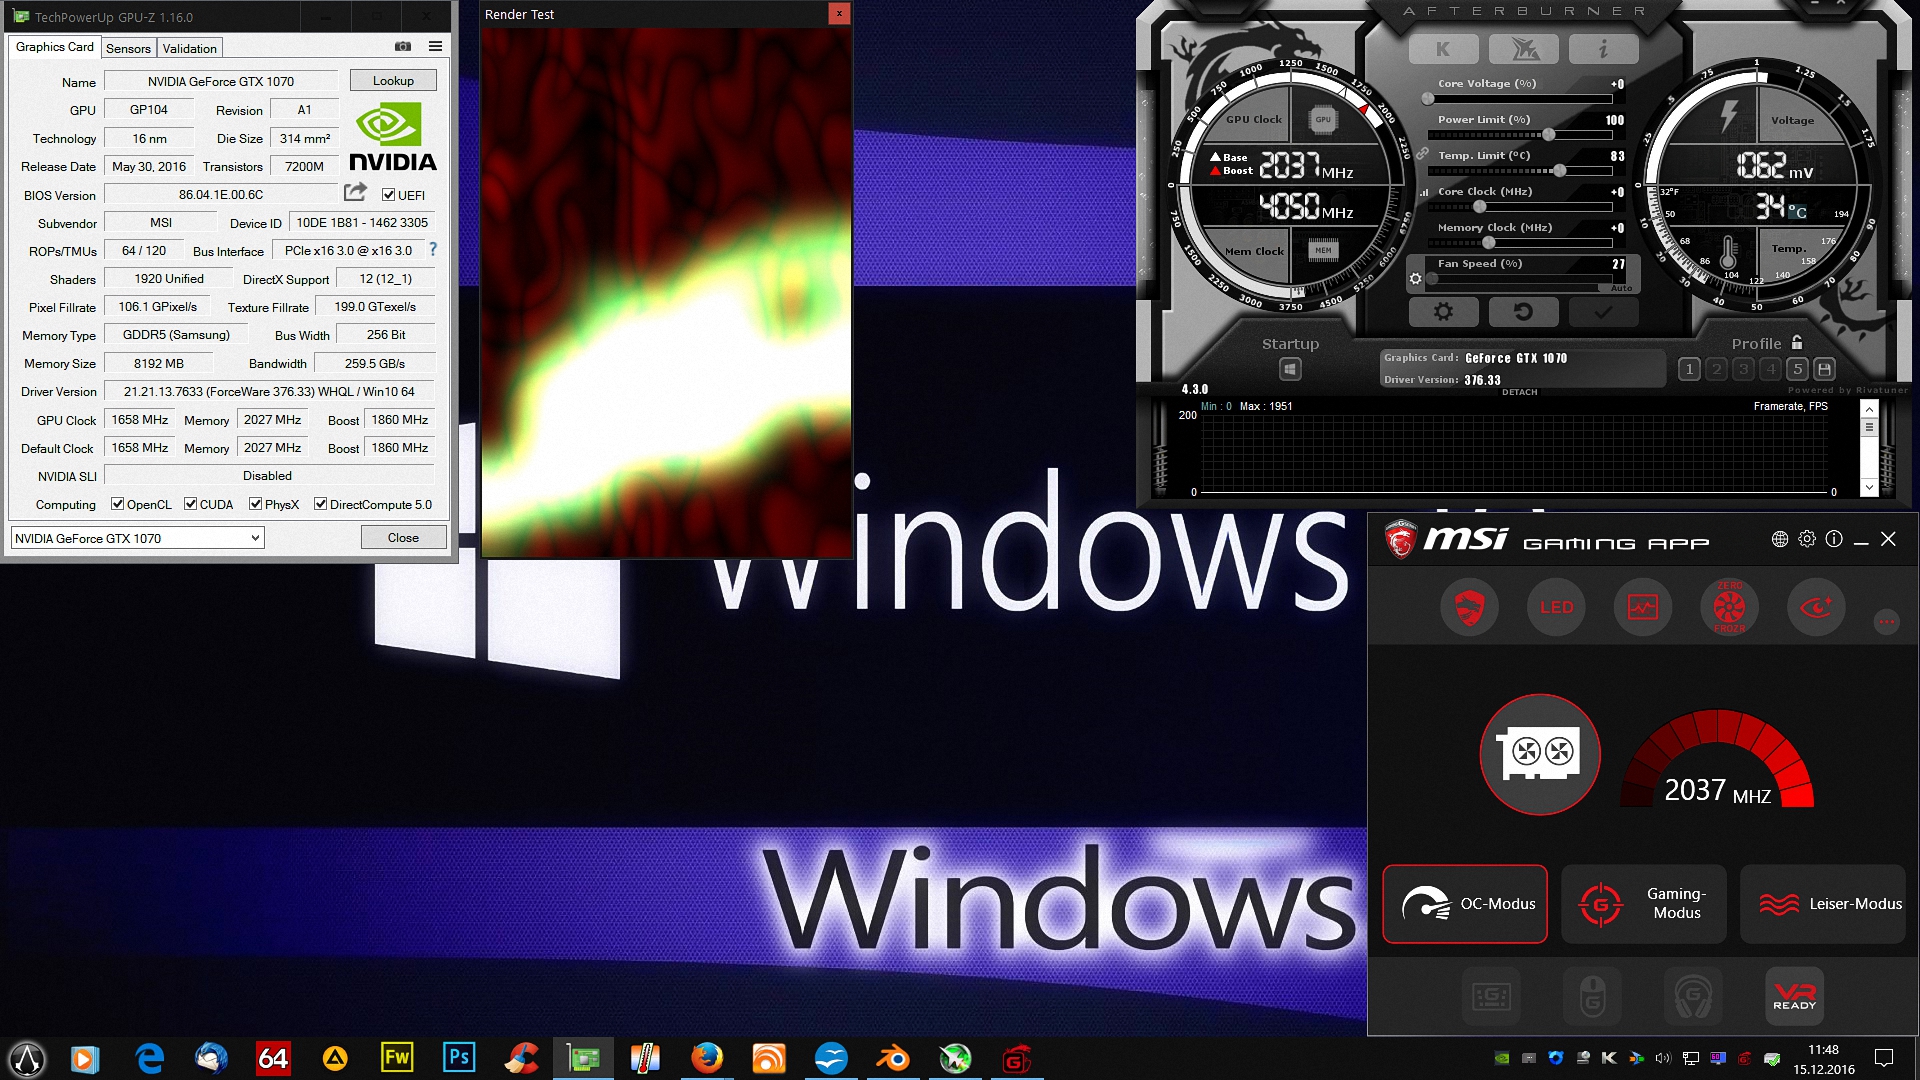Toggle the OpenCL checkbox
This screenshot has width=1920, height=1080.
118,504
